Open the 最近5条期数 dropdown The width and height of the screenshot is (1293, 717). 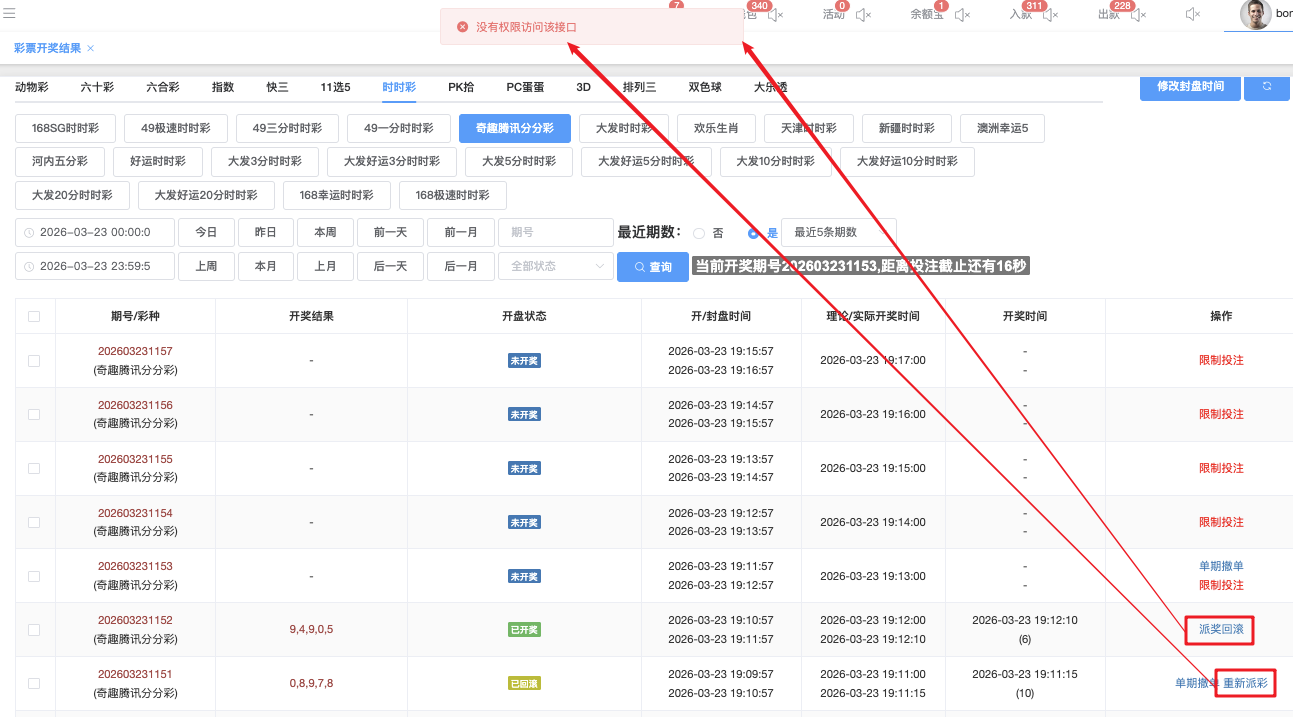click(838, 232)
